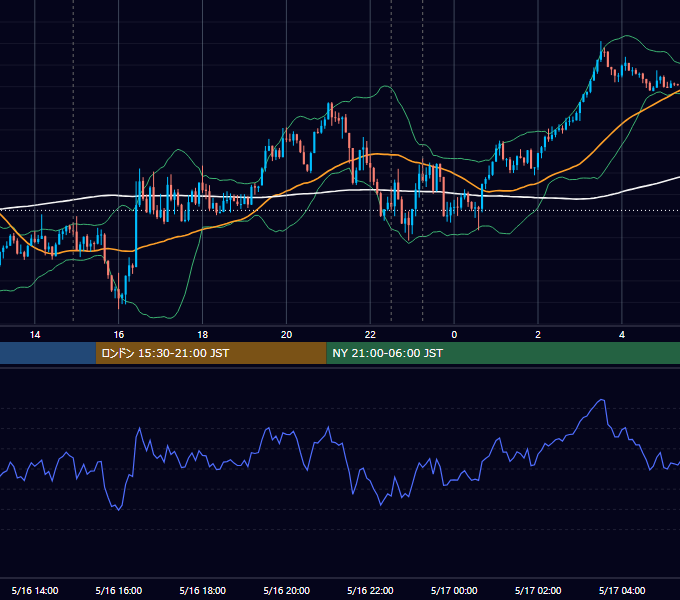Click the 5/16 18:00 oscillator time label
This screenshot has width=680, height=600.
pos(203,590)
